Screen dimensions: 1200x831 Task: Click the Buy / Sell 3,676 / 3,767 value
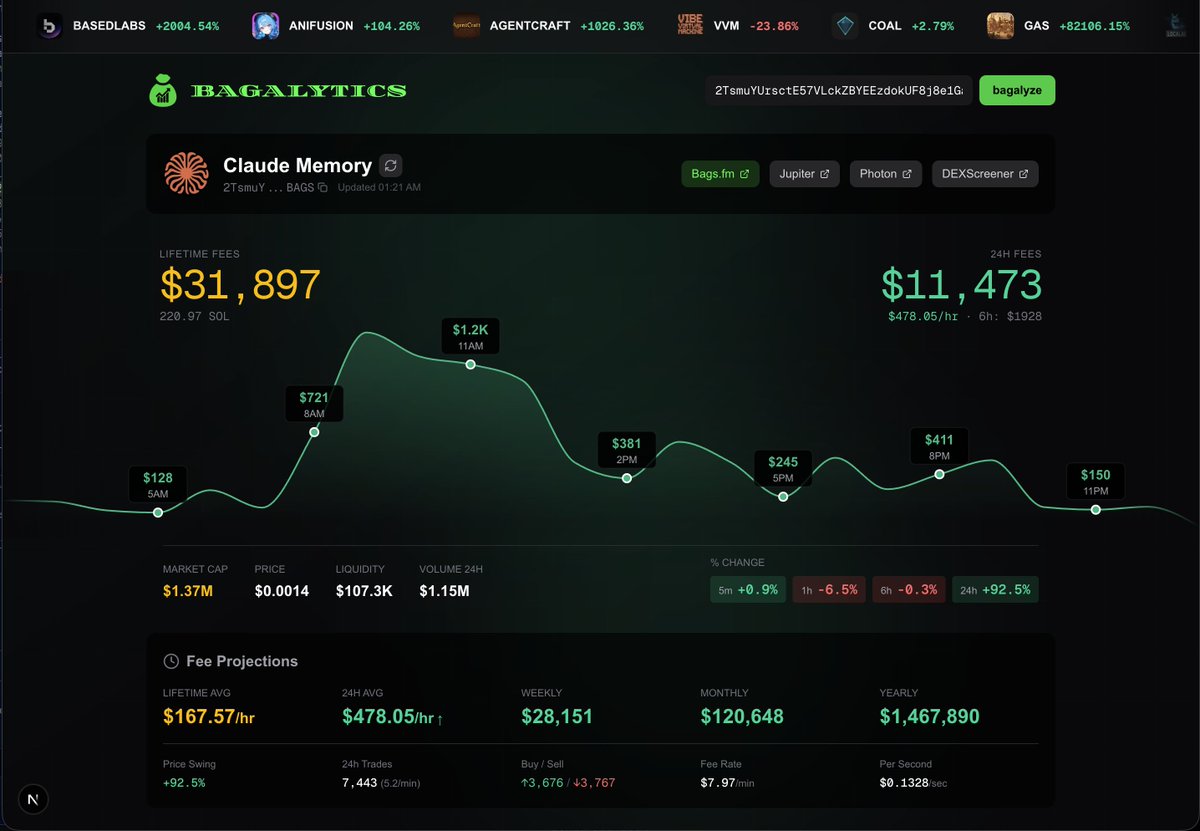click(568, 783)
